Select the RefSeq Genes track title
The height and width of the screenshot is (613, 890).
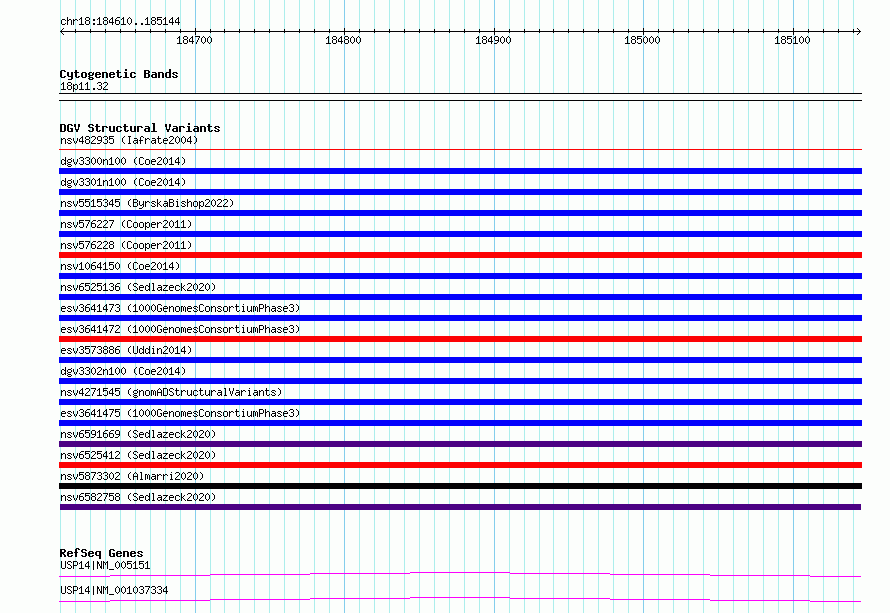pos(101,553)
